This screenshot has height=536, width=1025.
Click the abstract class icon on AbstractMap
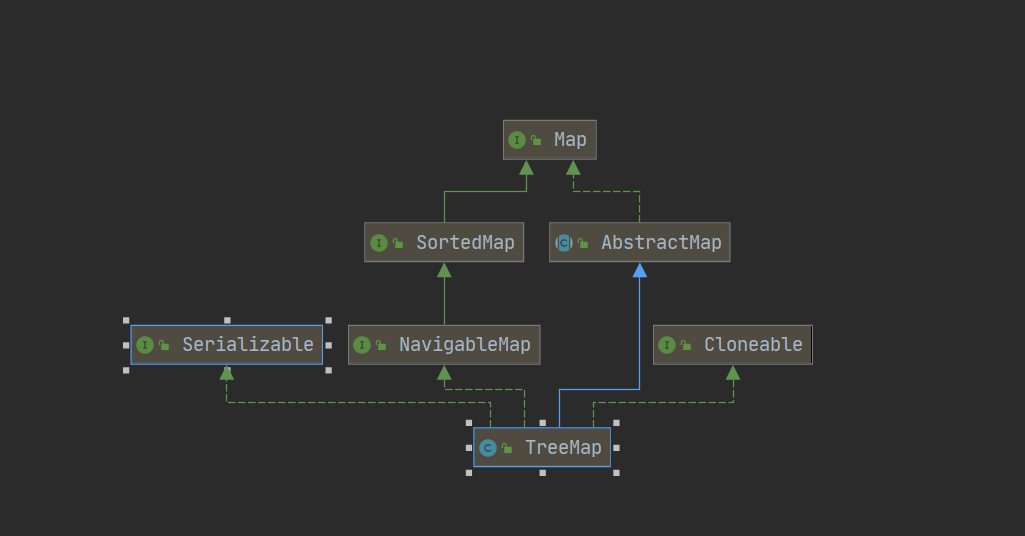[x=564, y=243]
